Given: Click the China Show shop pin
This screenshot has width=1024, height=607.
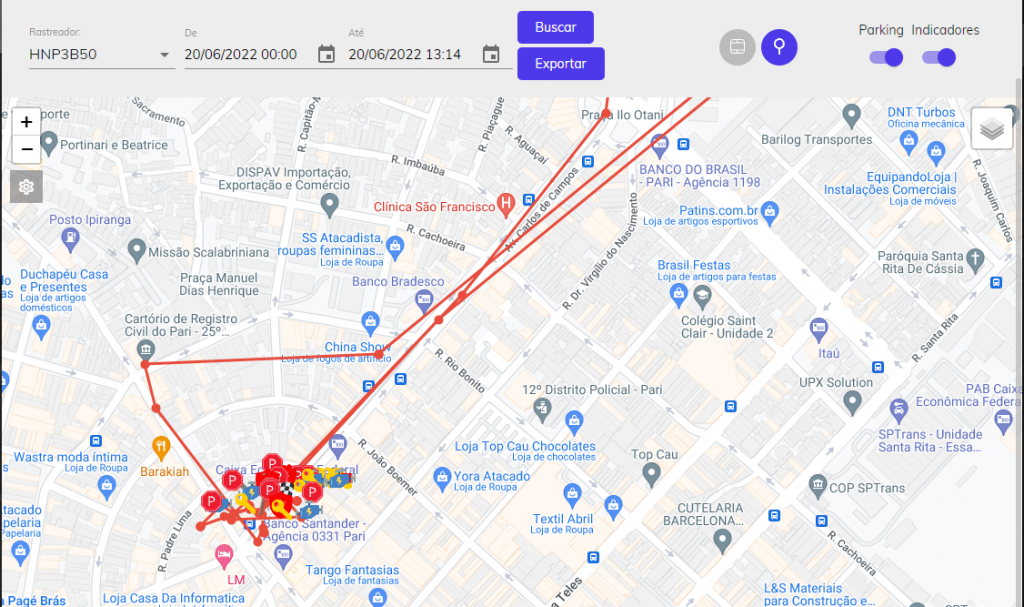Looking at the screenshot, I should click(370, 322).
